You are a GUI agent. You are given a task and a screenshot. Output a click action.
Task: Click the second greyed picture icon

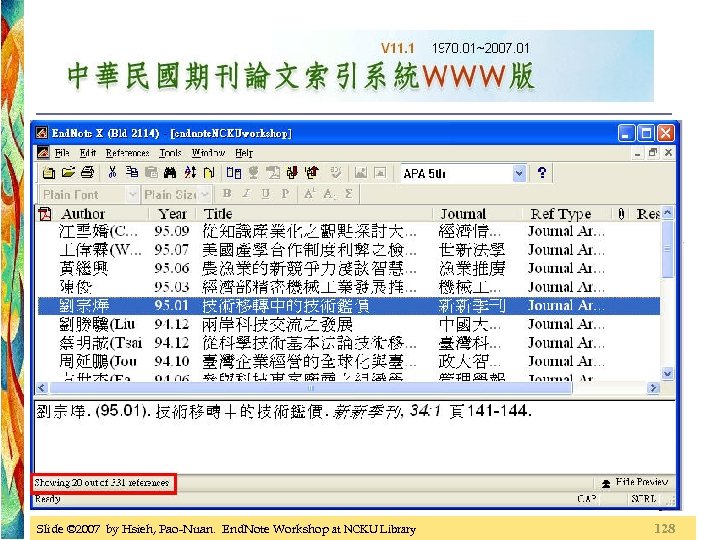(380, 173)
